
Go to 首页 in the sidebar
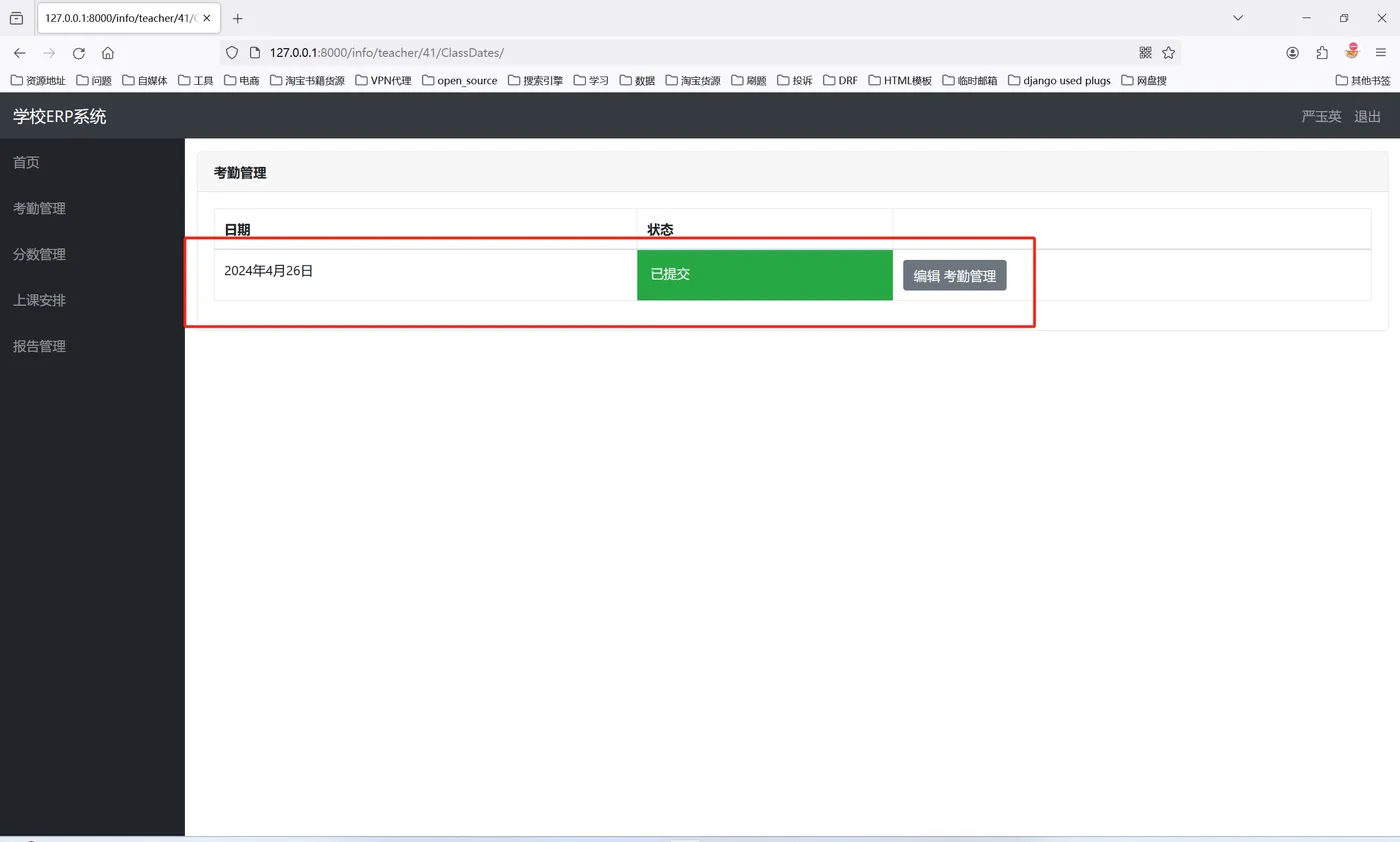click(26, 162)
